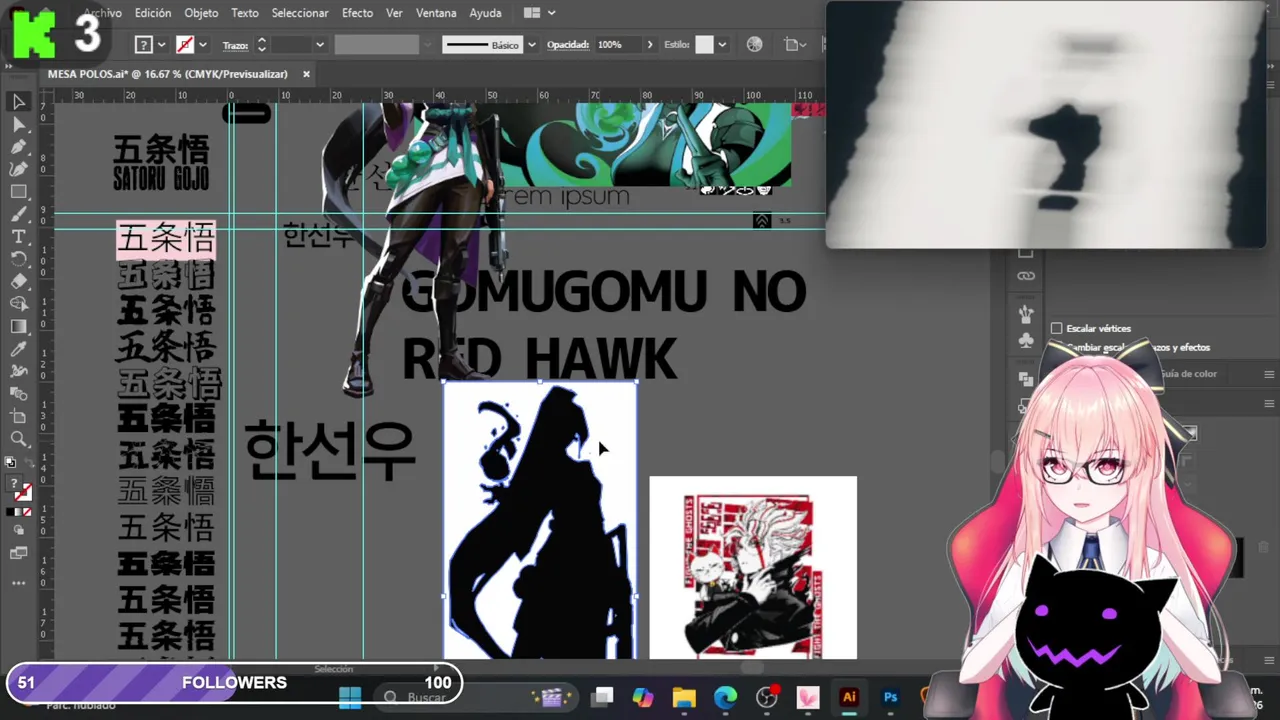The height and width of the screenshot is (720, 1280).
Task: Open the drawing modes button
Action: click(x=19, y=530)
